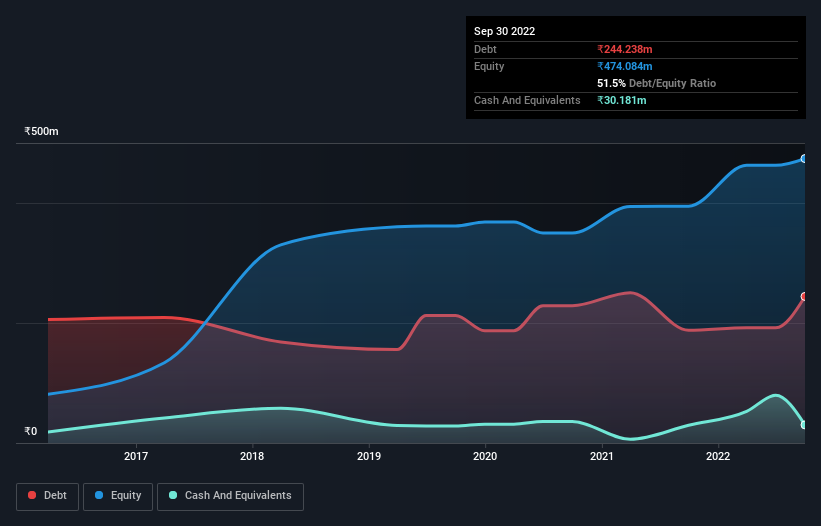Viewport: 821px width, 526px height.
Task: Click the 51.5% Debt/Equity Ratio text
Action: click(656, 83)
